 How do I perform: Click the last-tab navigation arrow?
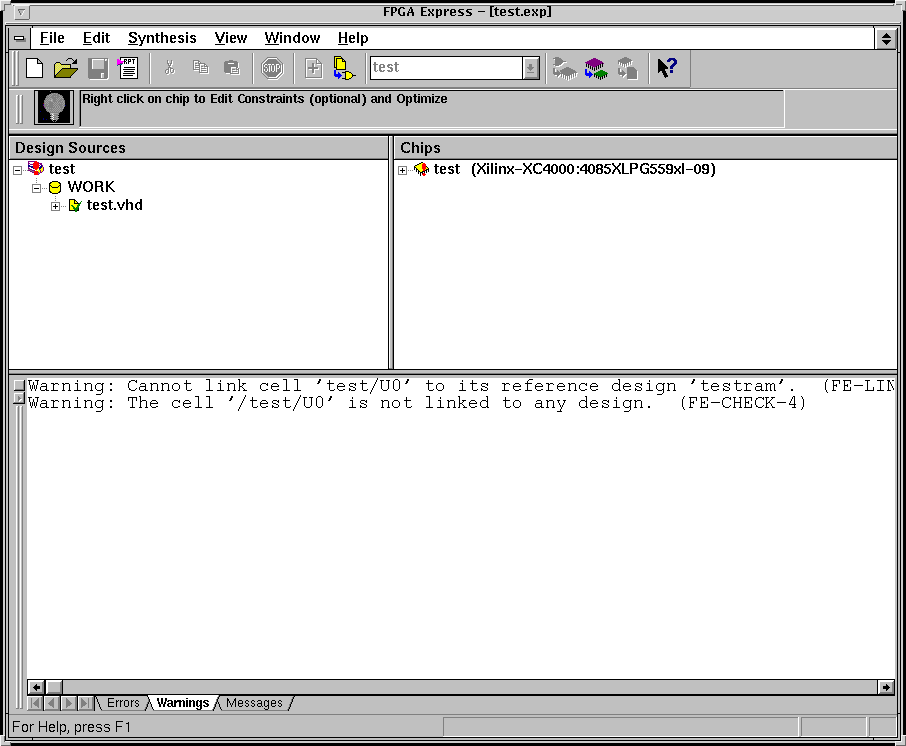coord(86,703)
